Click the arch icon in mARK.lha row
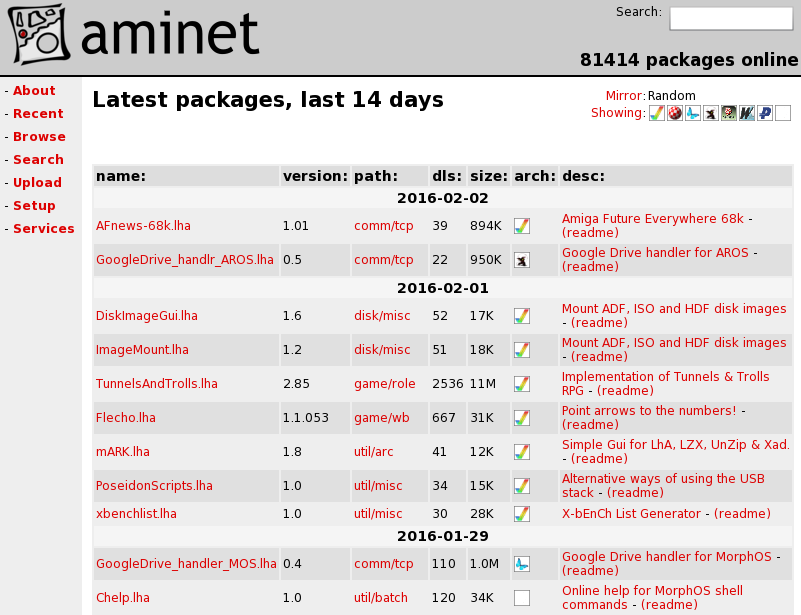Viewport: 801px width, 615px height. coord(522,452)
